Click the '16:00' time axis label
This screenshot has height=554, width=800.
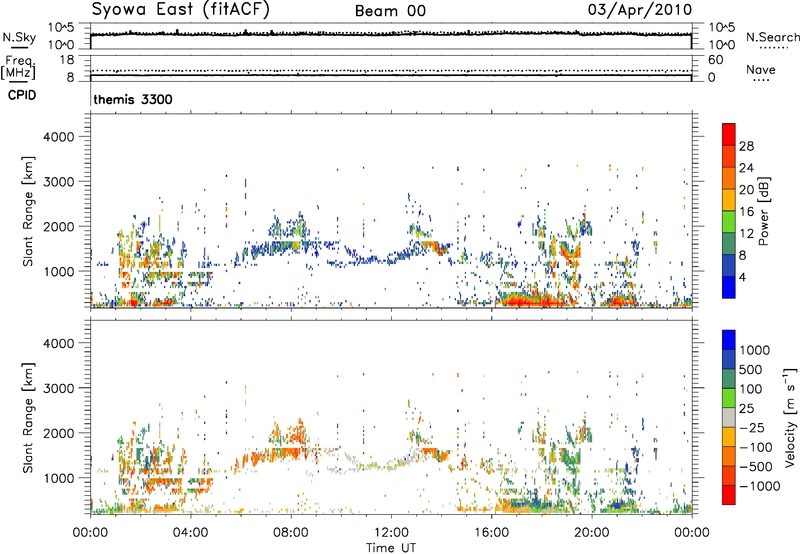(x=491, y=533)
